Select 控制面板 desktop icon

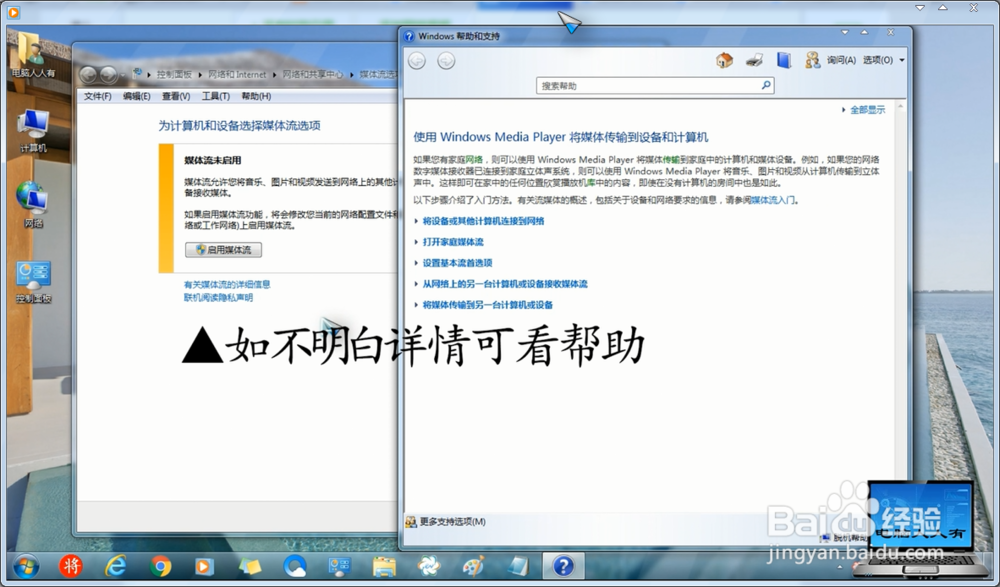(x=33, y=281)
